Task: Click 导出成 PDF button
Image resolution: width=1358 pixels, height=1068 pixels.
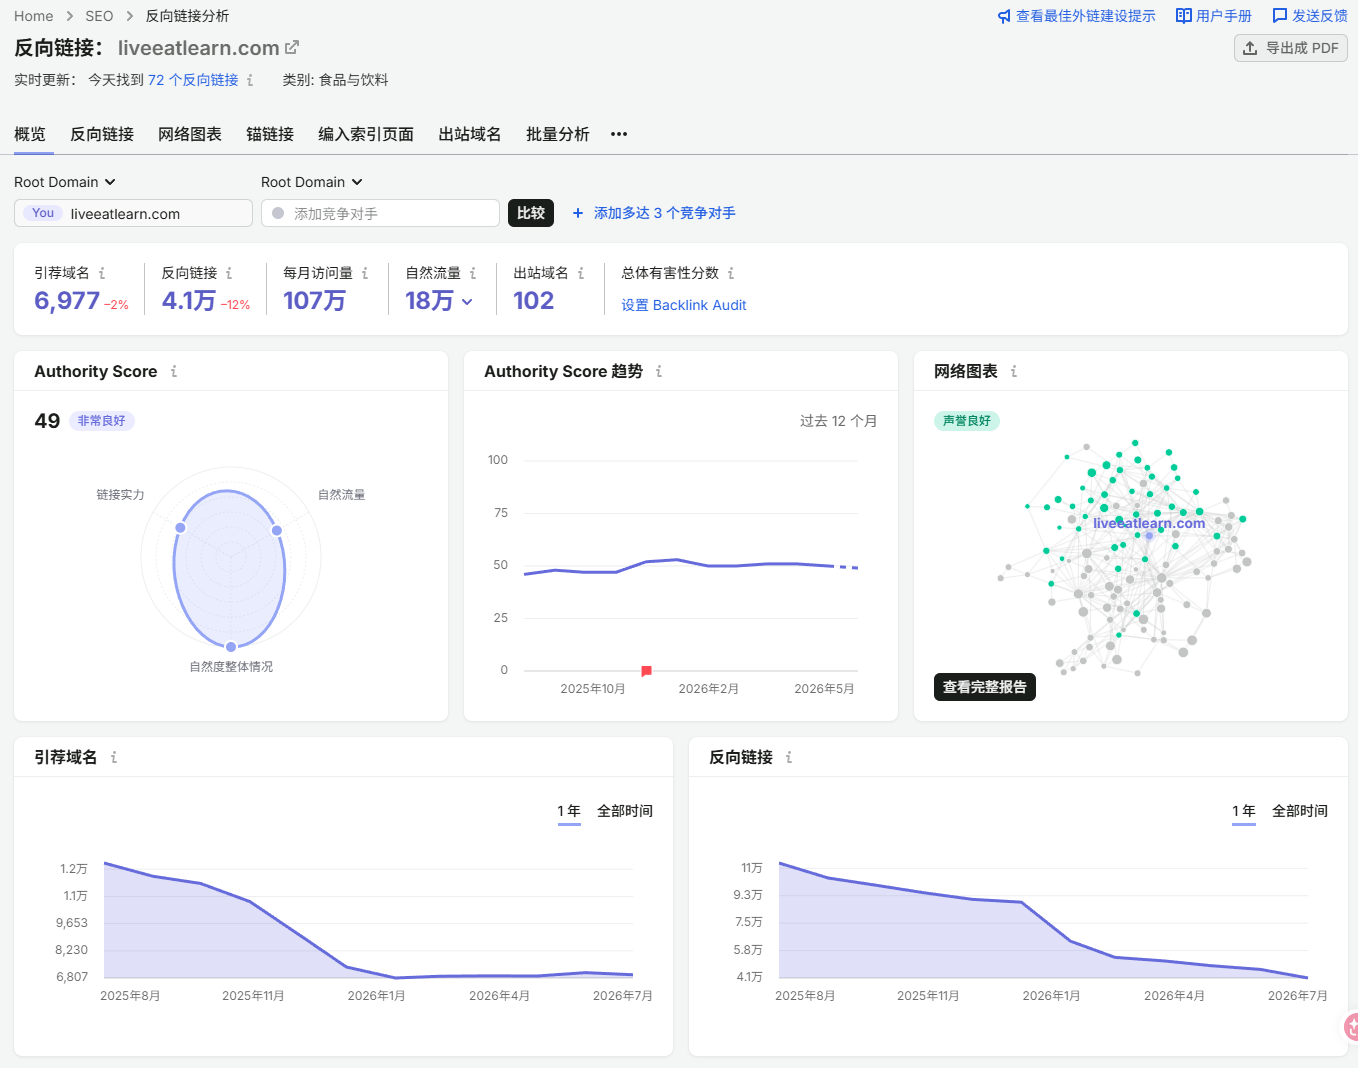Action: (x=1291, y=48)
